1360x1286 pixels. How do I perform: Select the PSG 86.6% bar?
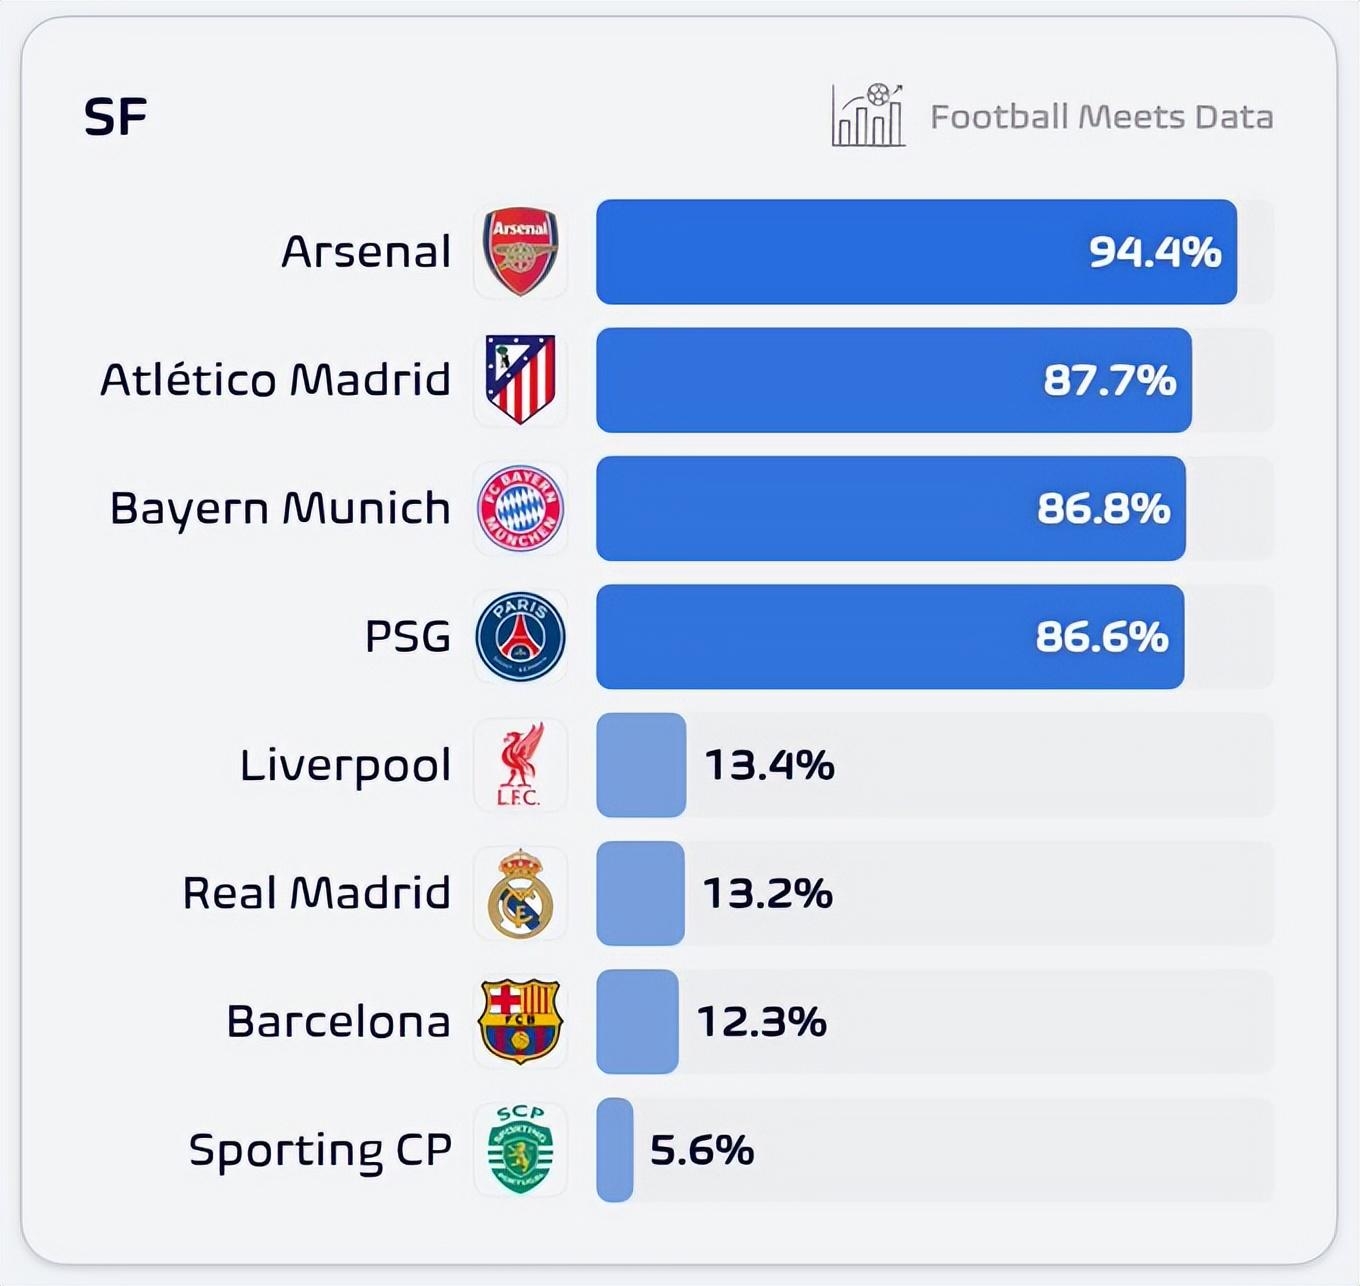tap(890, 637)
